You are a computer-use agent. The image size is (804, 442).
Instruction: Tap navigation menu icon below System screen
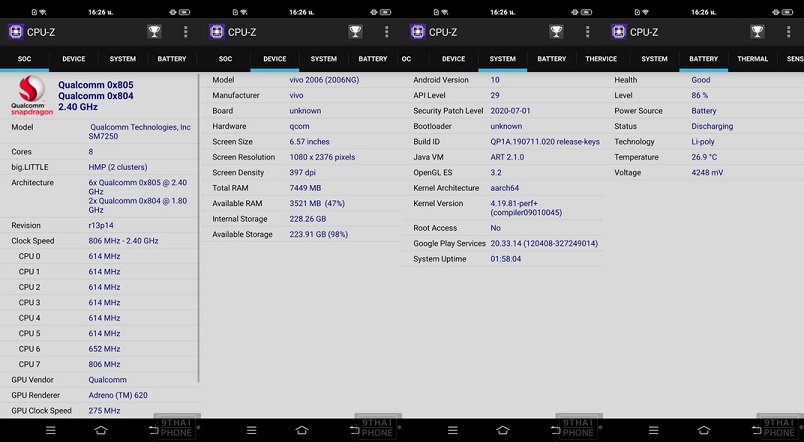(x=452, y=430)
